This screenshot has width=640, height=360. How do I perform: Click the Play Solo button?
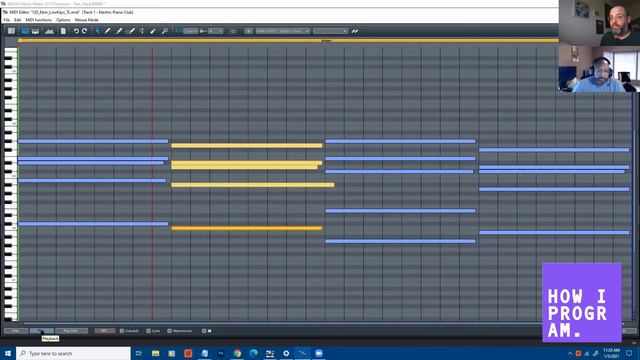pyautogui.click(x=71, y=331)
